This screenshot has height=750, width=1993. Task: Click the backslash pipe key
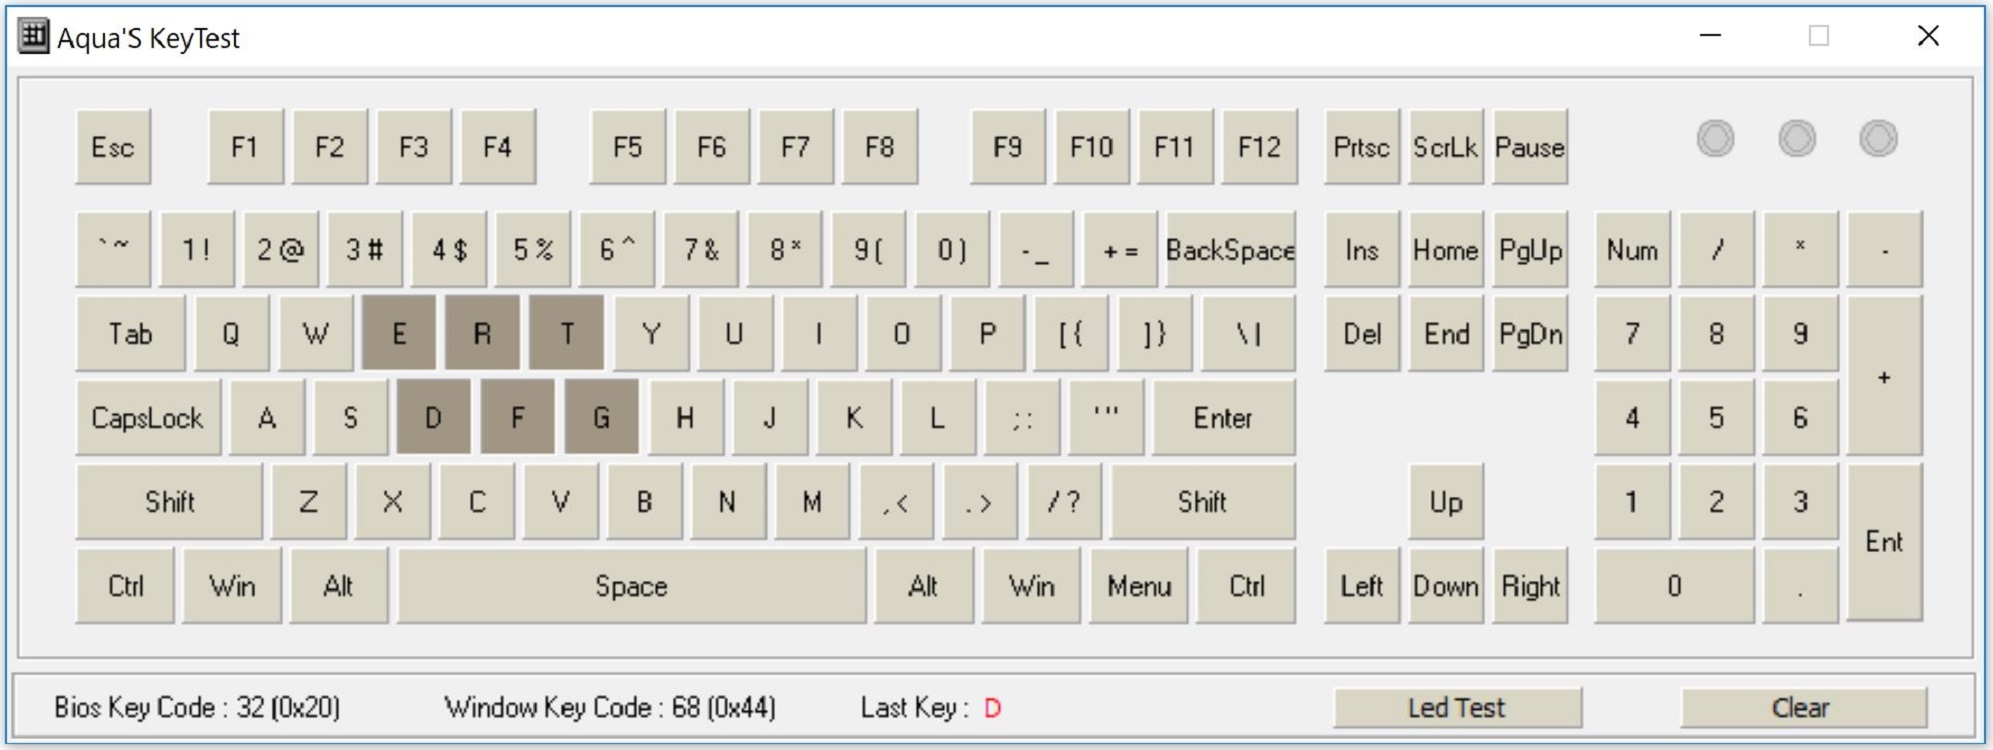click(x=1249, y=333)
